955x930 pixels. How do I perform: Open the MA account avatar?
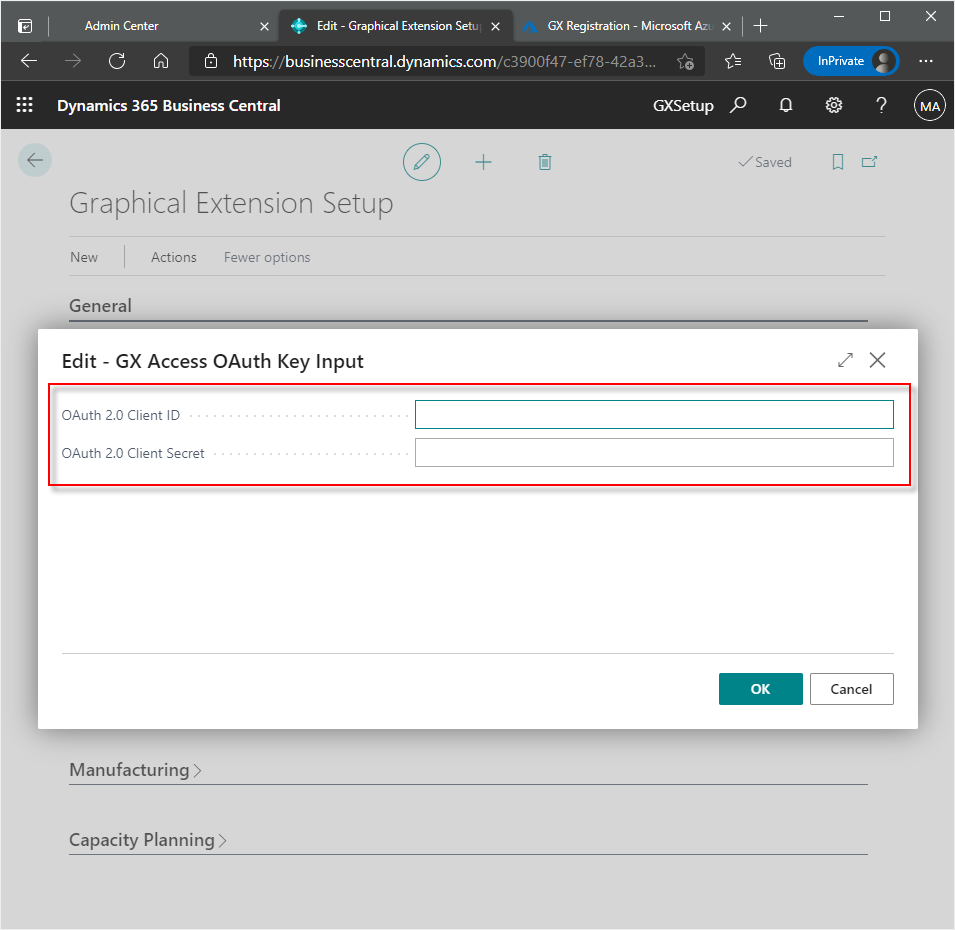[929, 104]
